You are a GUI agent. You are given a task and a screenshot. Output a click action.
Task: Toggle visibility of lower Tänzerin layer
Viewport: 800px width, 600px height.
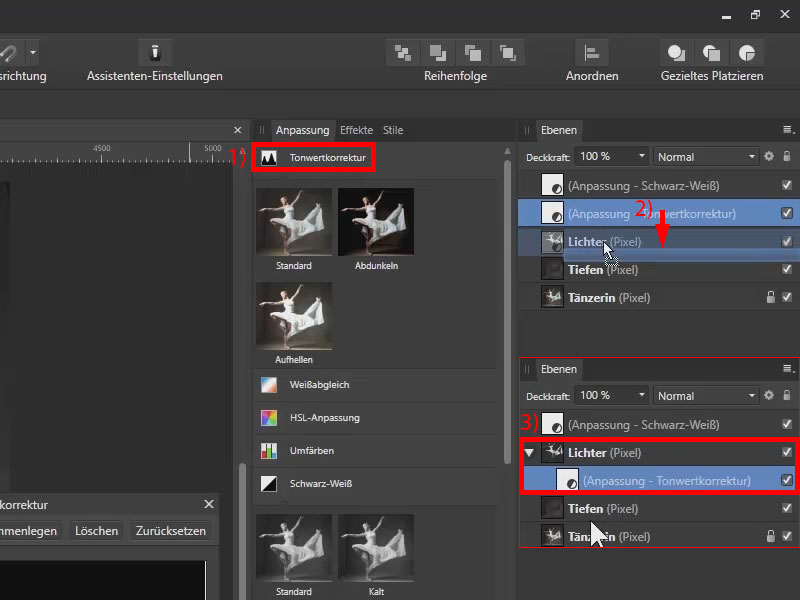click(x=787, y=536)
